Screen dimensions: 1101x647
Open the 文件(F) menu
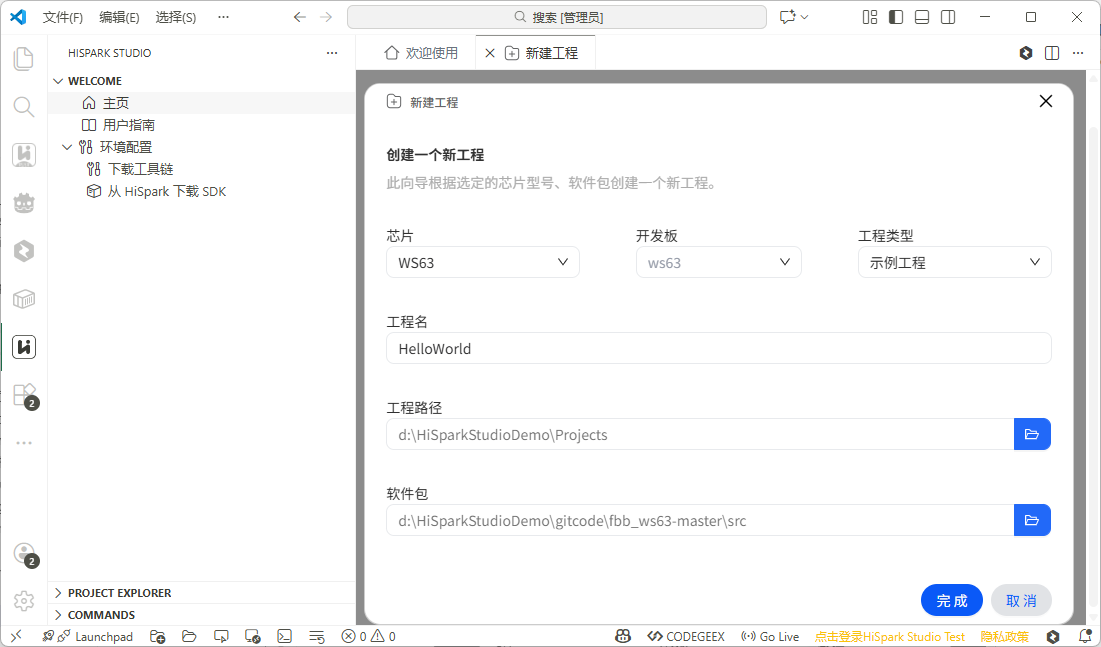[x=62, y=17]
